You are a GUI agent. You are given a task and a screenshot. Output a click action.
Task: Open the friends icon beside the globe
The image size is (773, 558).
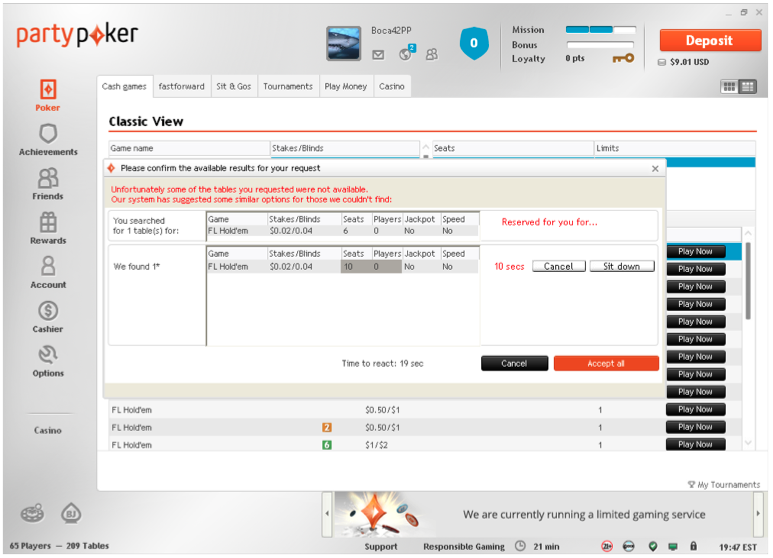click(x=432, y=54)
